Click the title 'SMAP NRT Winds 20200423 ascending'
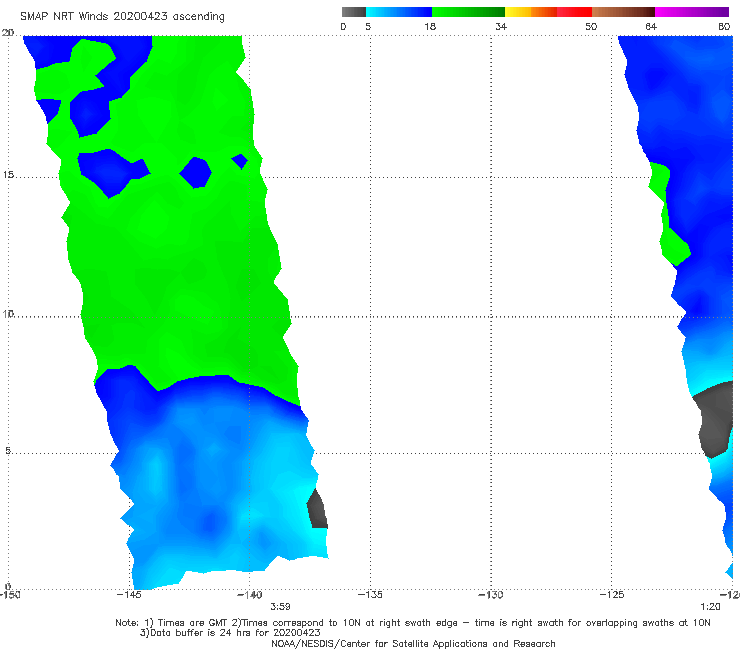The width and height of the screenshot is (740, 650). 122,16
